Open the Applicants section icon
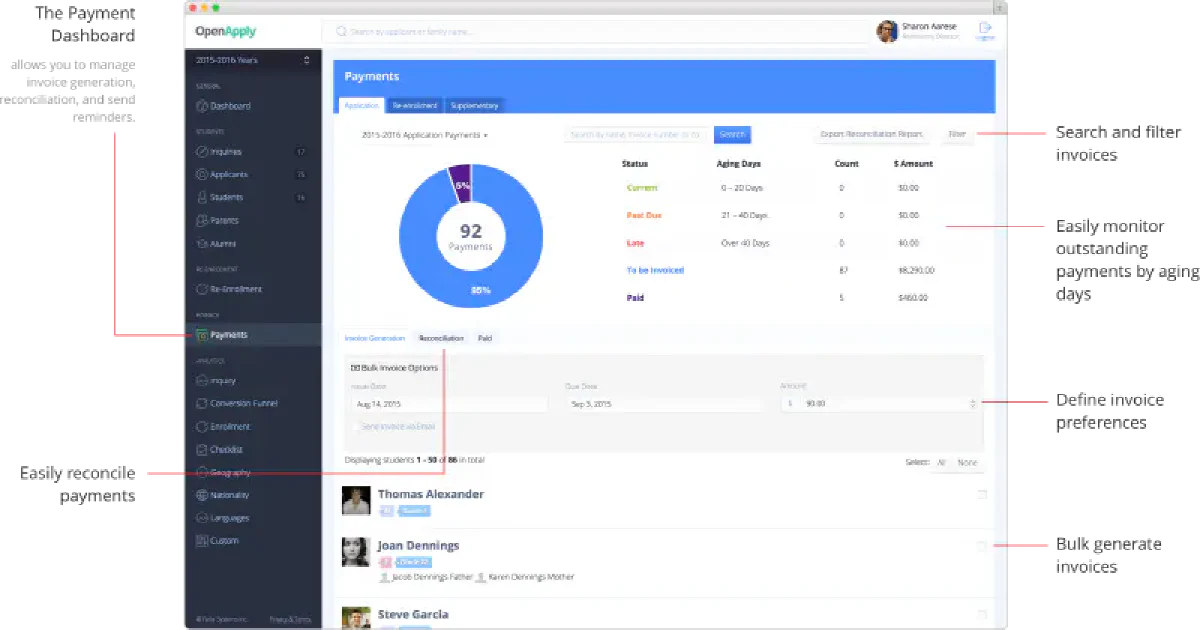The image size is (1200, 630). tap(203, 174)
